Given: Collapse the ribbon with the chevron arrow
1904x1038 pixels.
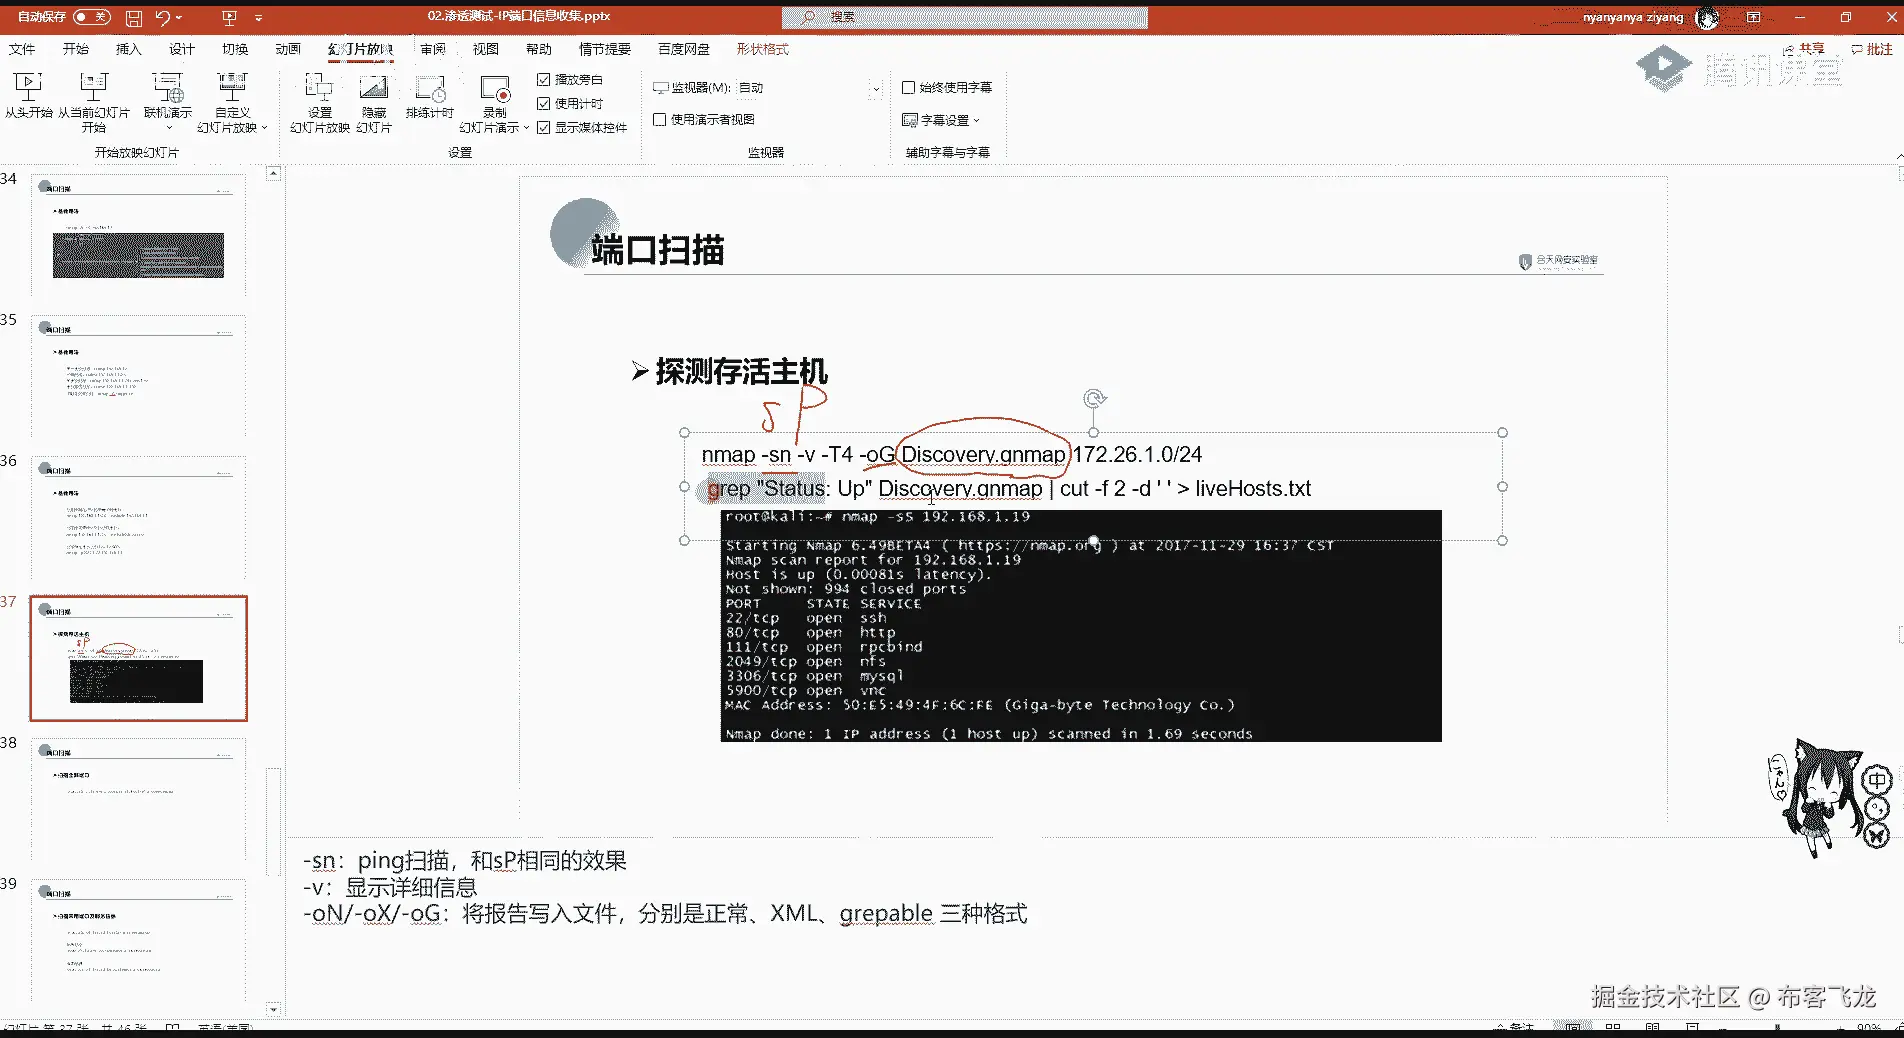Looking at the screenshot, I should 1899,156.
